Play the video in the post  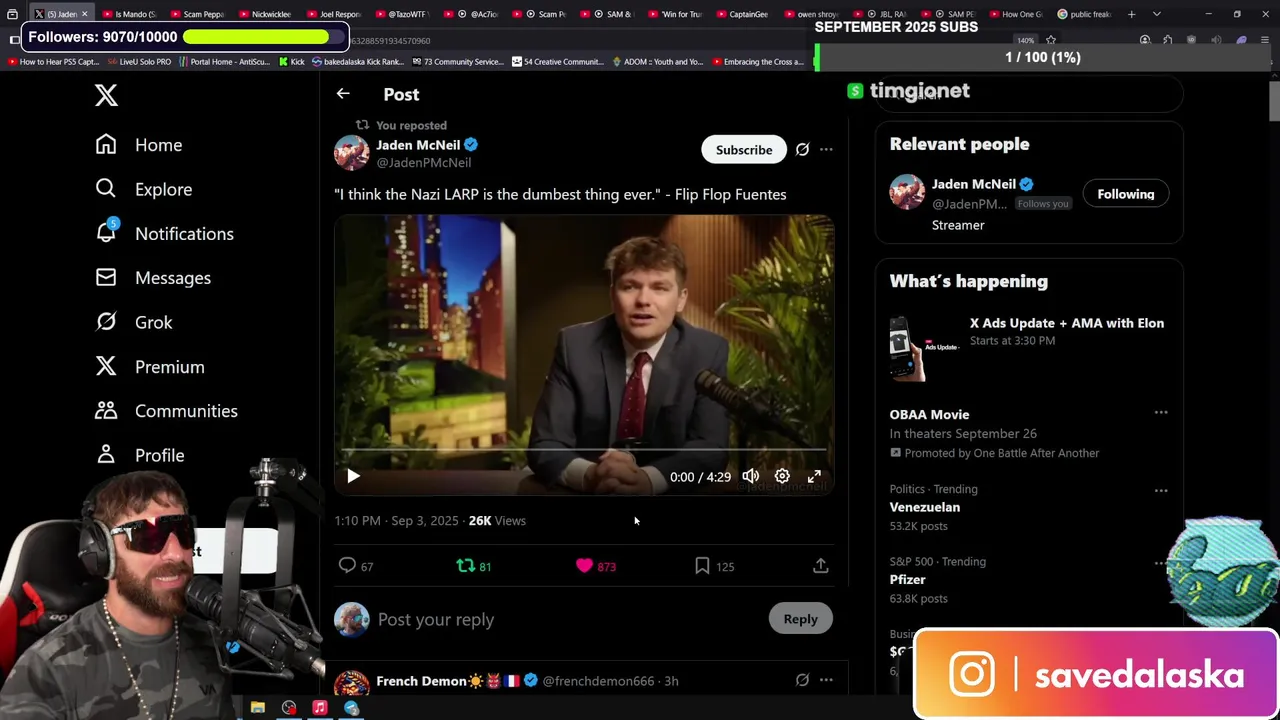pyautogui.click(x=353, y=477)
